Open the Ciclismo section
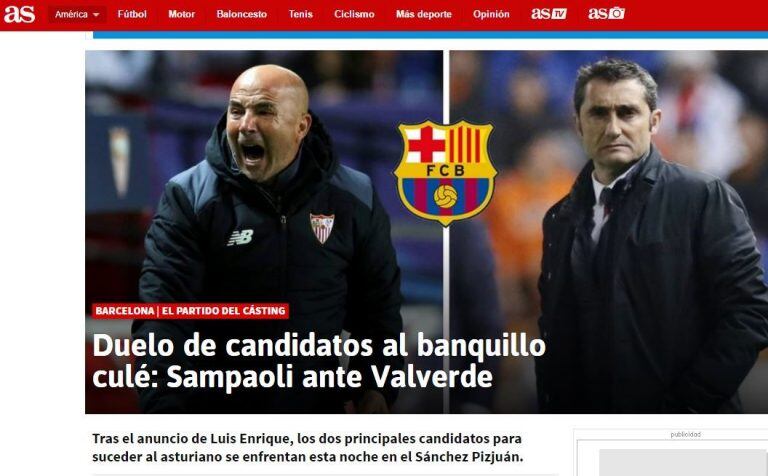This screenshot has height=476, width=768. (x=354, y=14)
